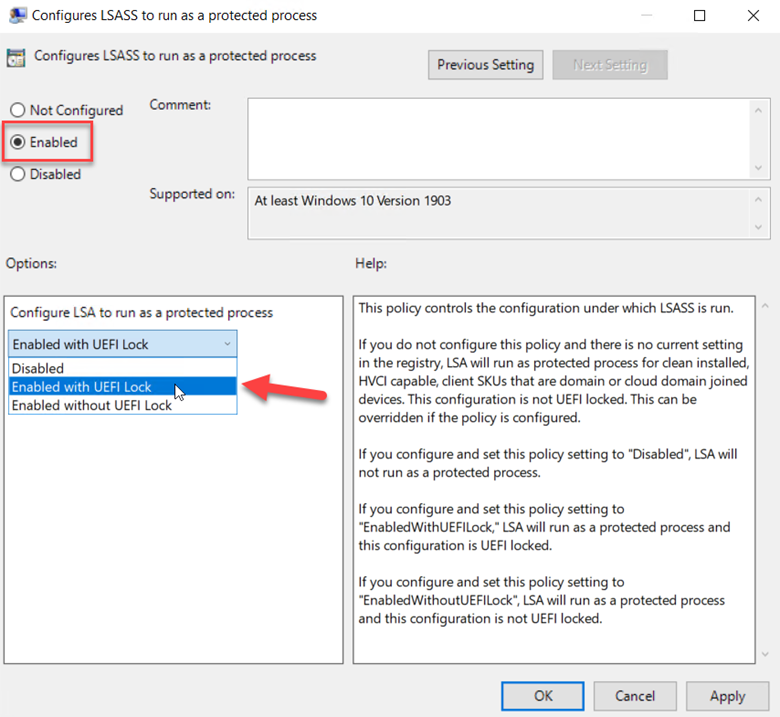The width and height of the screenshot is (780, 717).
Task: Open the UEFI Lock combo box arrow
Action: click(227, 344)
